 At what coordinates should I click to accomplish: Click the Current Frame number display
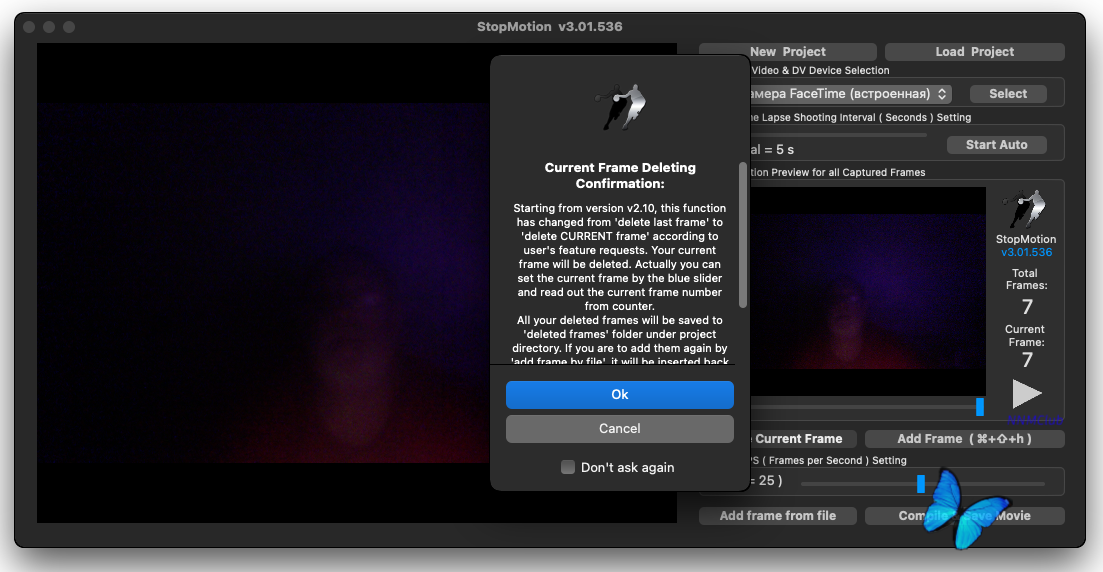(x=1027, y=360)
